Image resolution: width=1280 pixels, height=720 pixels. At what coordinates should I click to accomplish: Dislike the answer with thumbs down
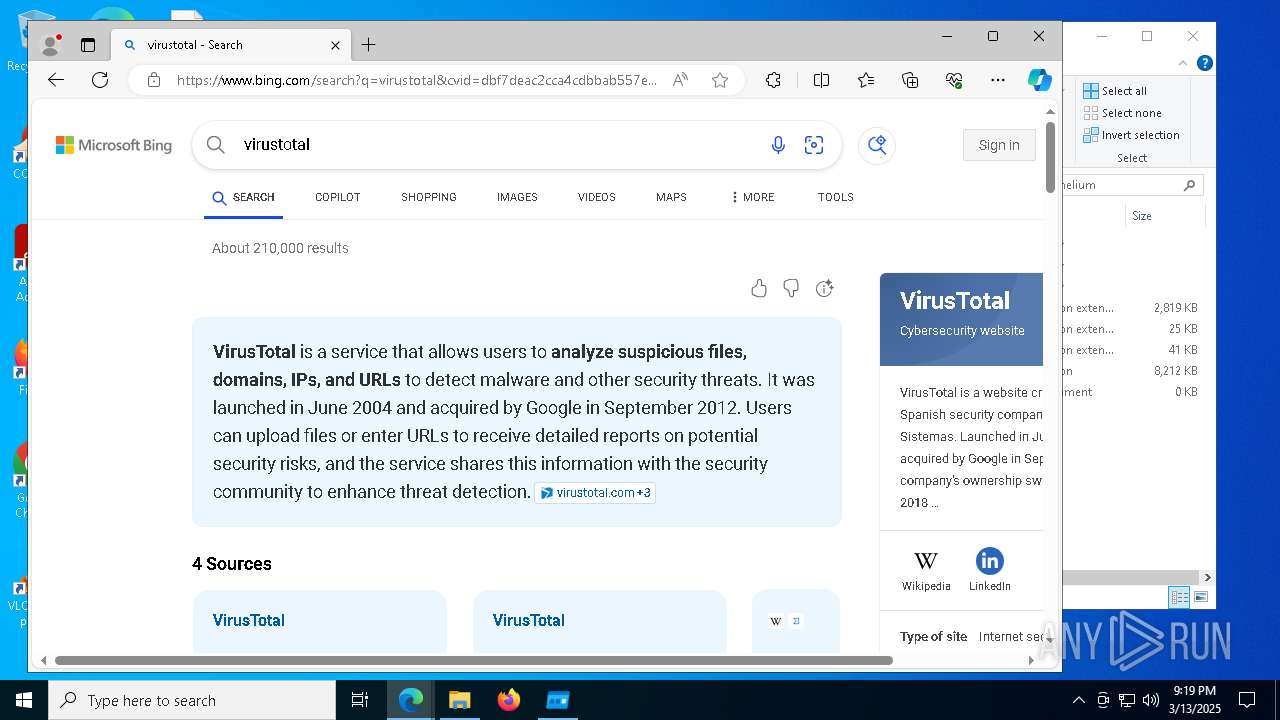click(791, 289)
